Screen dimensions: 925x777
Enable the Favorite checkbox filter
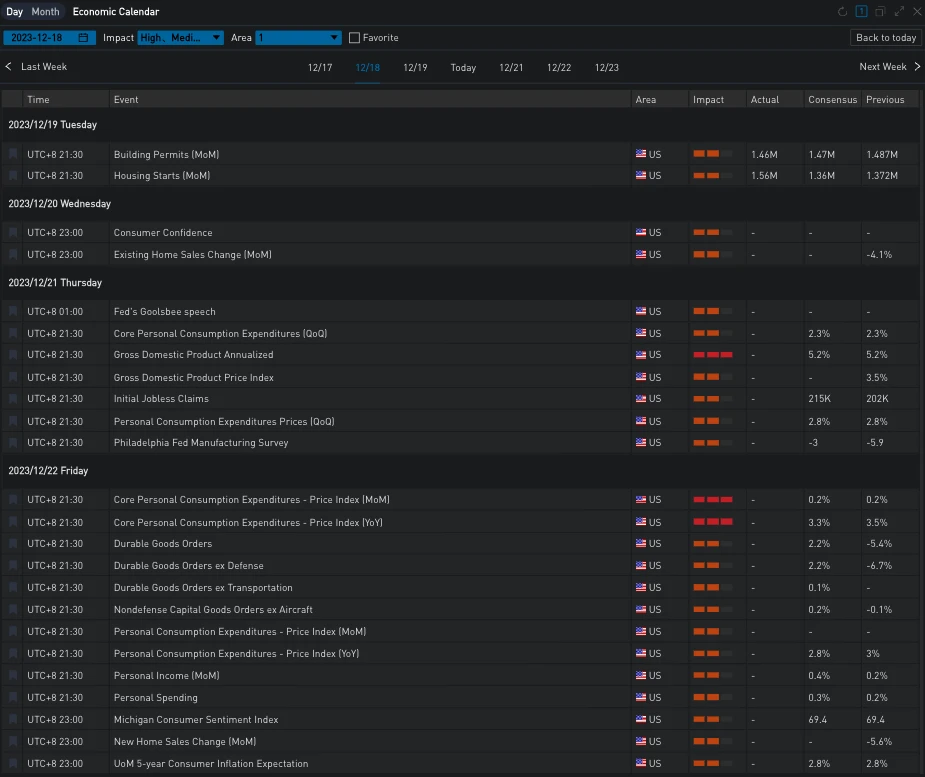pos(354,38)
